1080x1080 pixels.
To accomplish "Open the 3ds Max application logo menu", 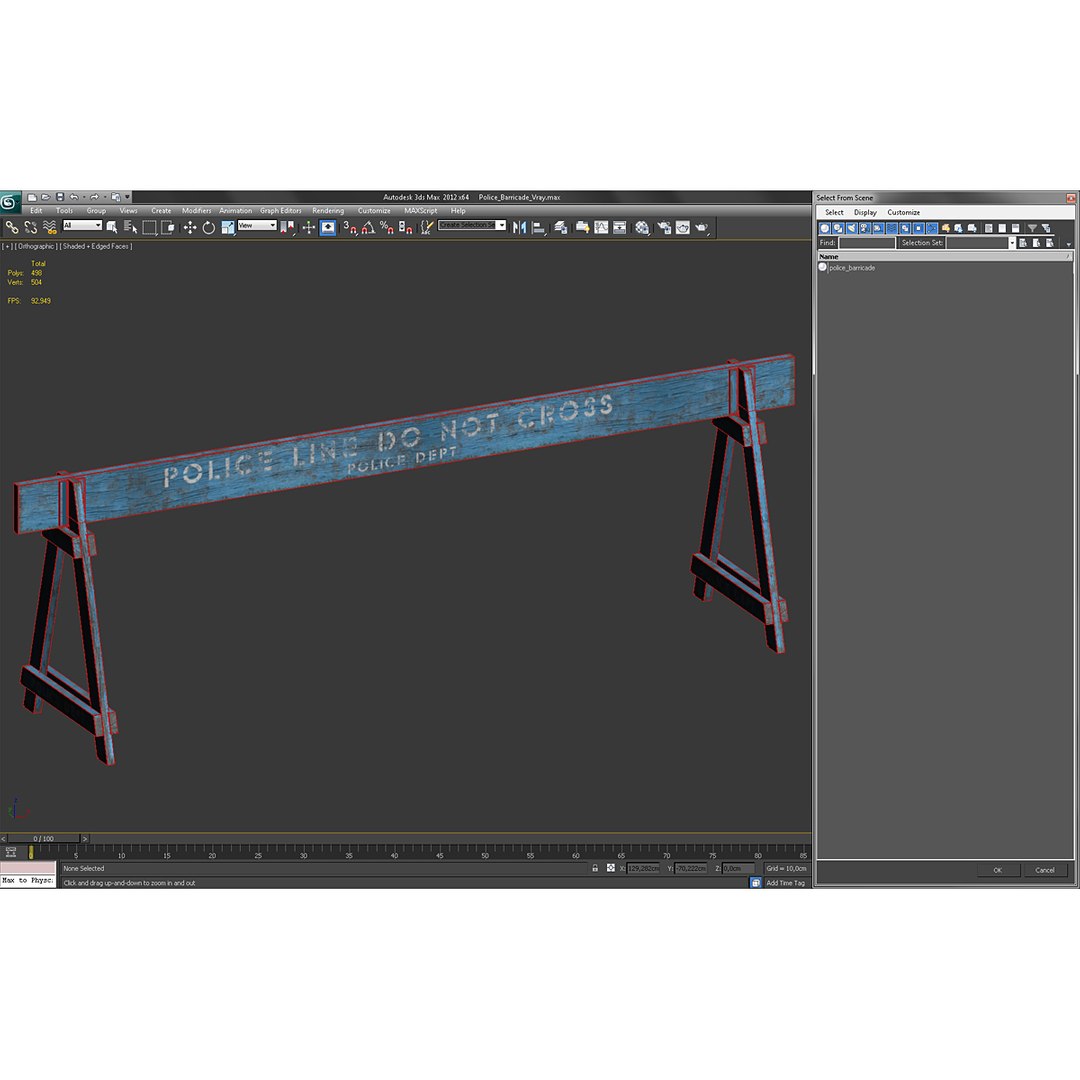I will (9, 201).
